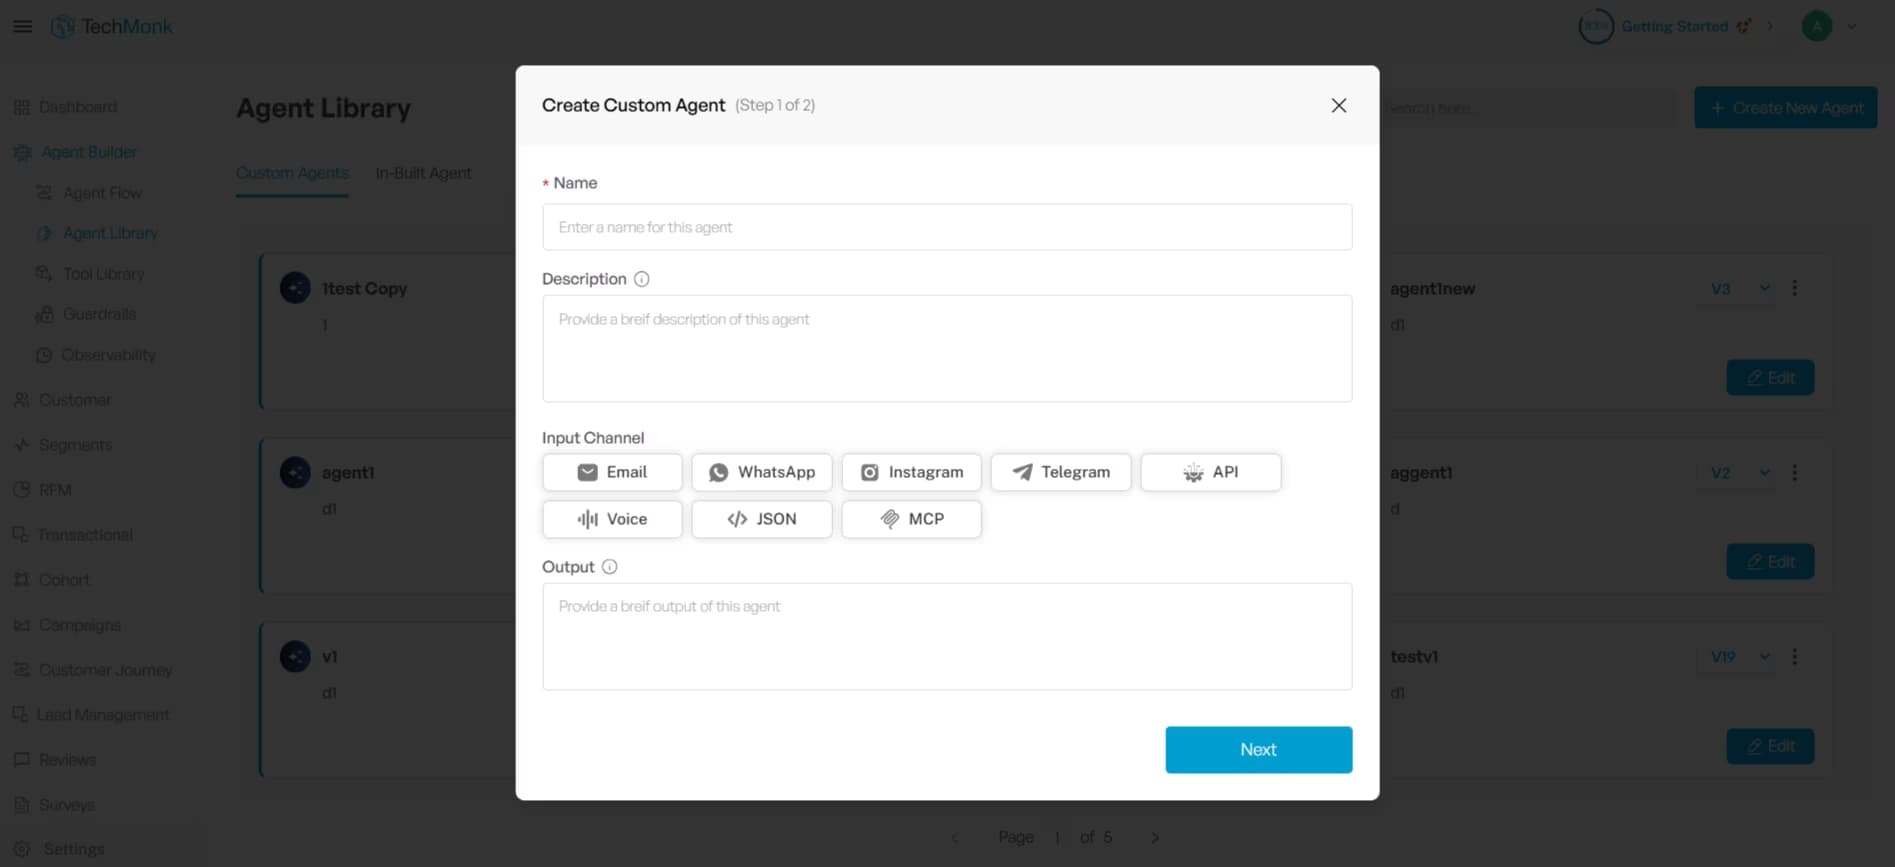Image resolution: width=1895 pixels, height=867 pixels.
Task: Open more options for testv1
Action: point(1795,656)
